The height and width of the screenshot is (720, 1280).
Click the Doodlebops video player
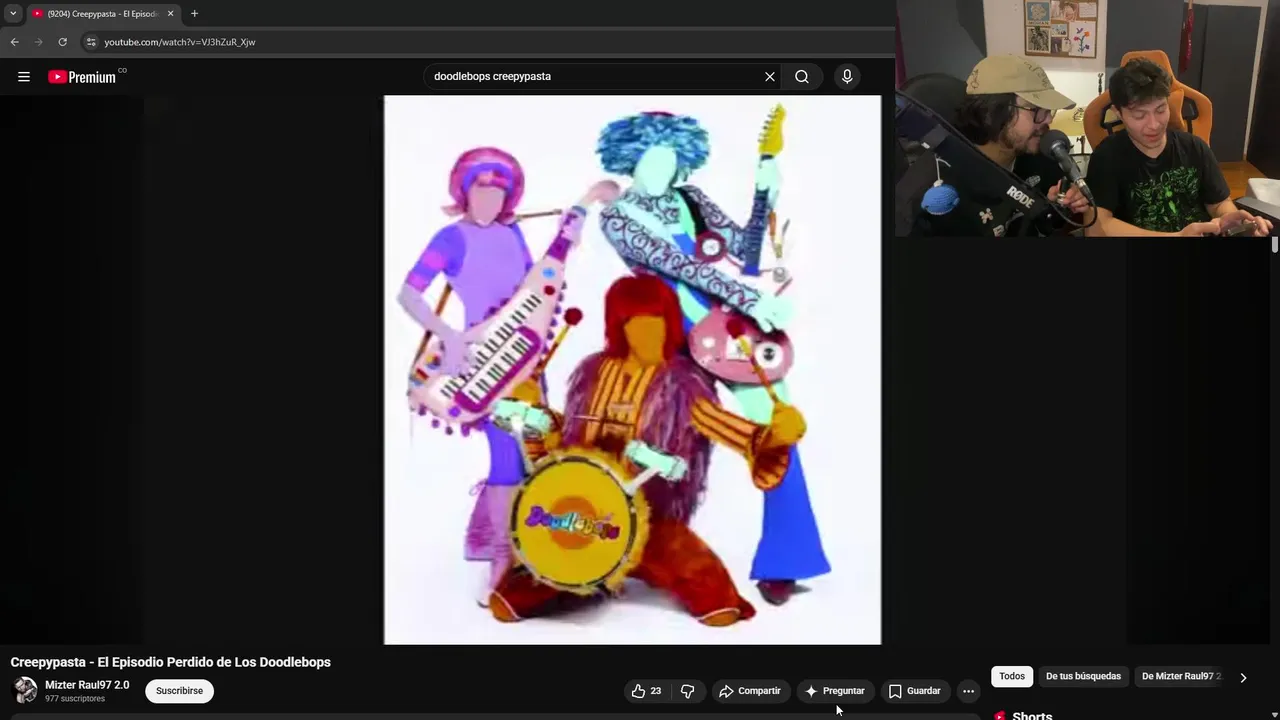[632, 370]
